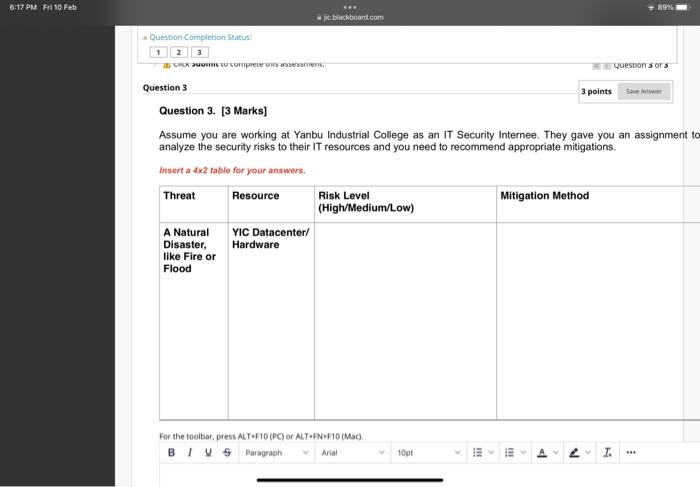Open the Arial font family dropdown
Image resolution: width=700 pixels, height=487 pixels.
[353, 452]
